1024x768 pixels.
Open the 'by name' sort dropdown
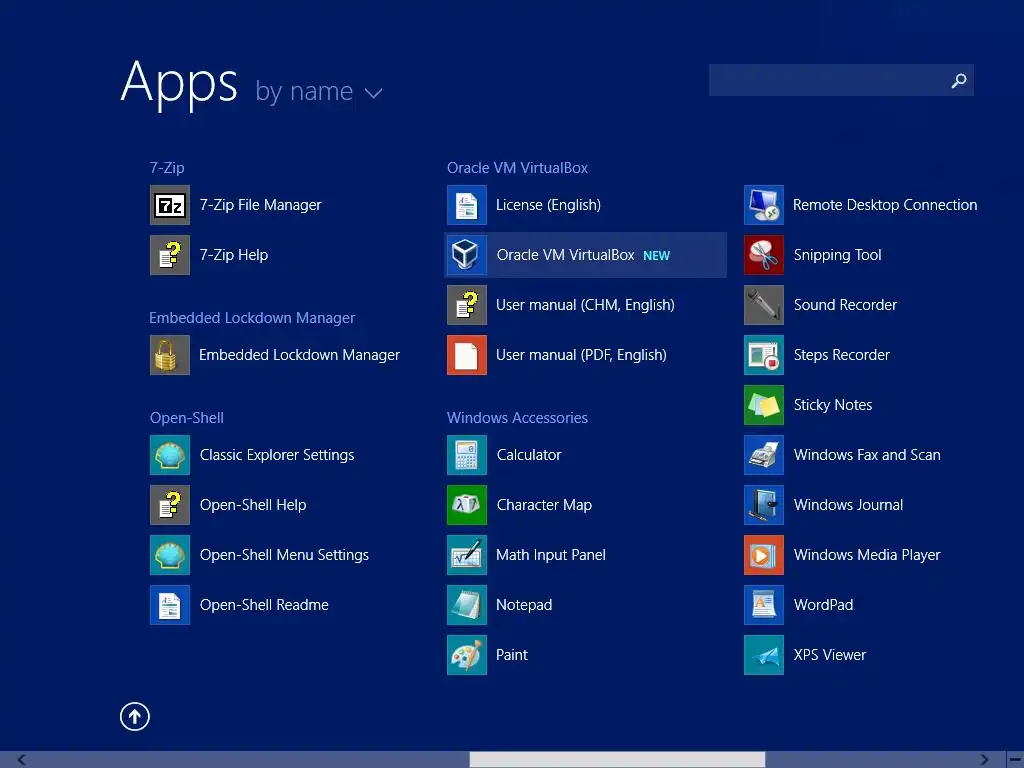pos(318,91)
